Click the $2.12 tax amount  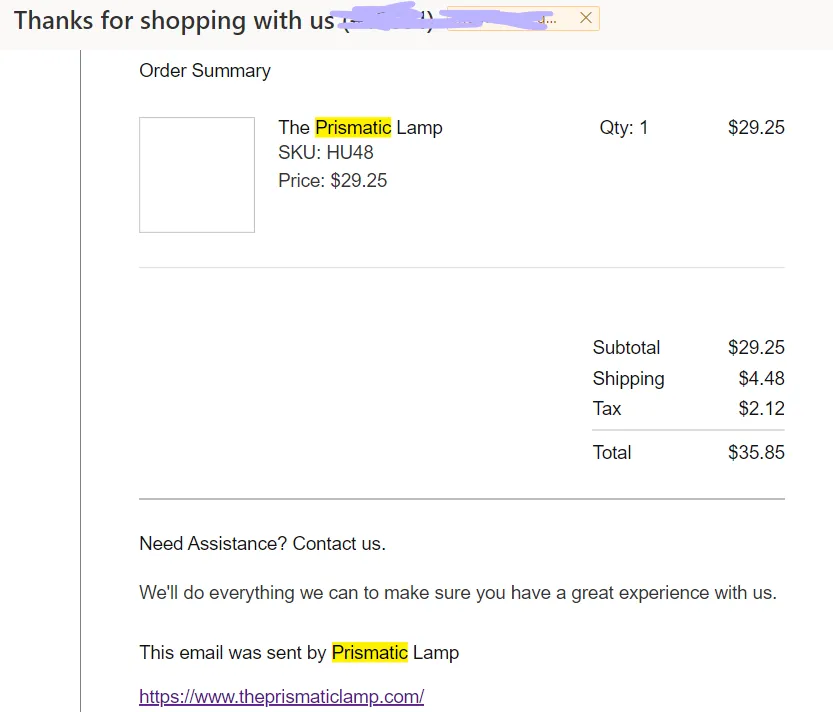[761, 409]
